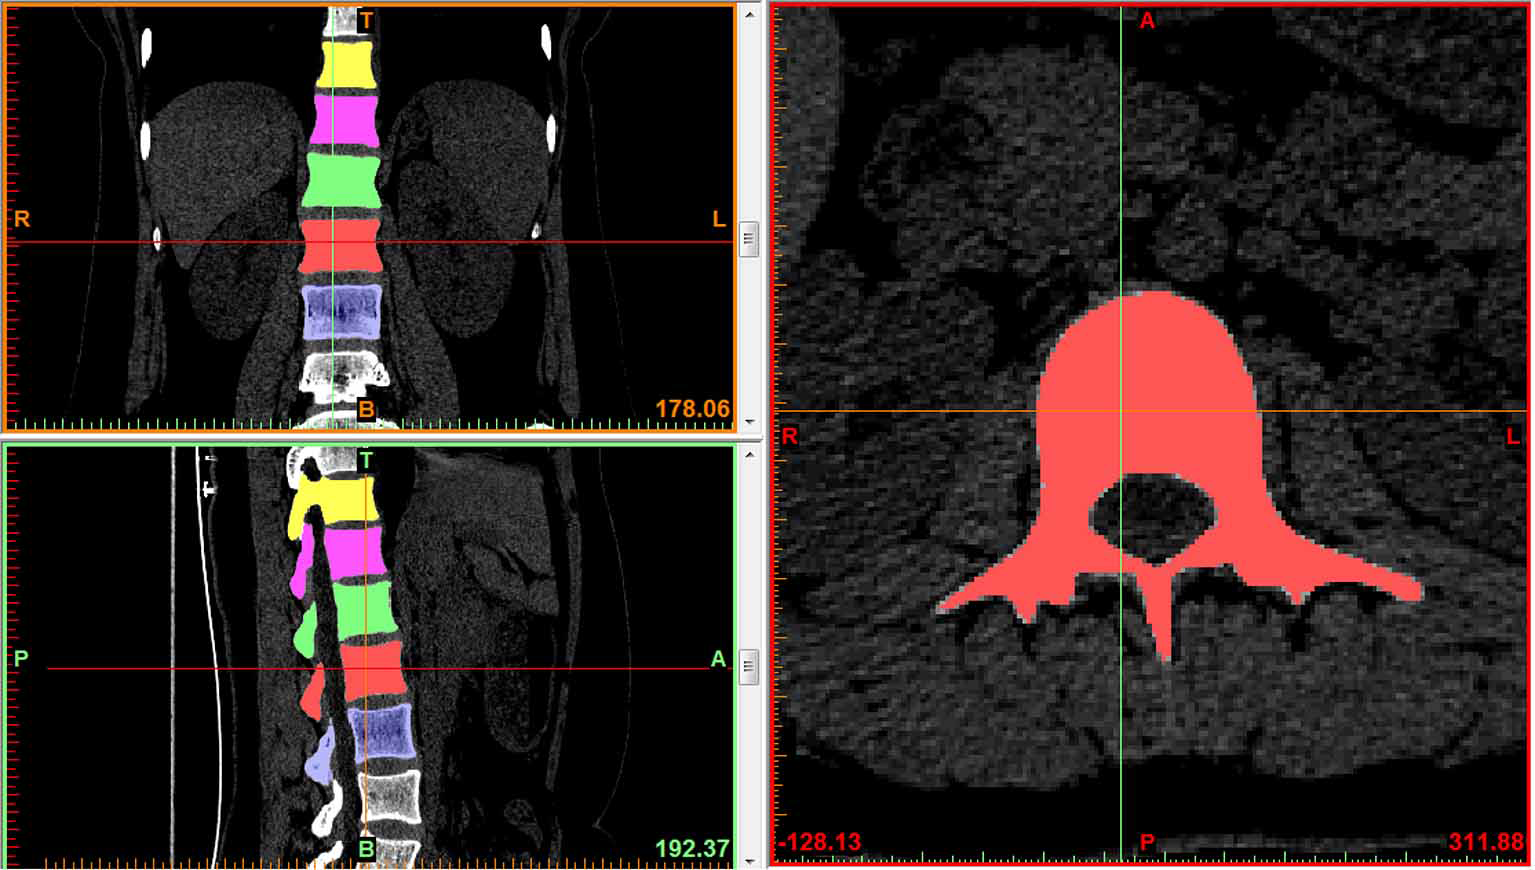Select the red vertebra in coronal view
This screenshot has height=870, width=1535.
tap(341, 246)
